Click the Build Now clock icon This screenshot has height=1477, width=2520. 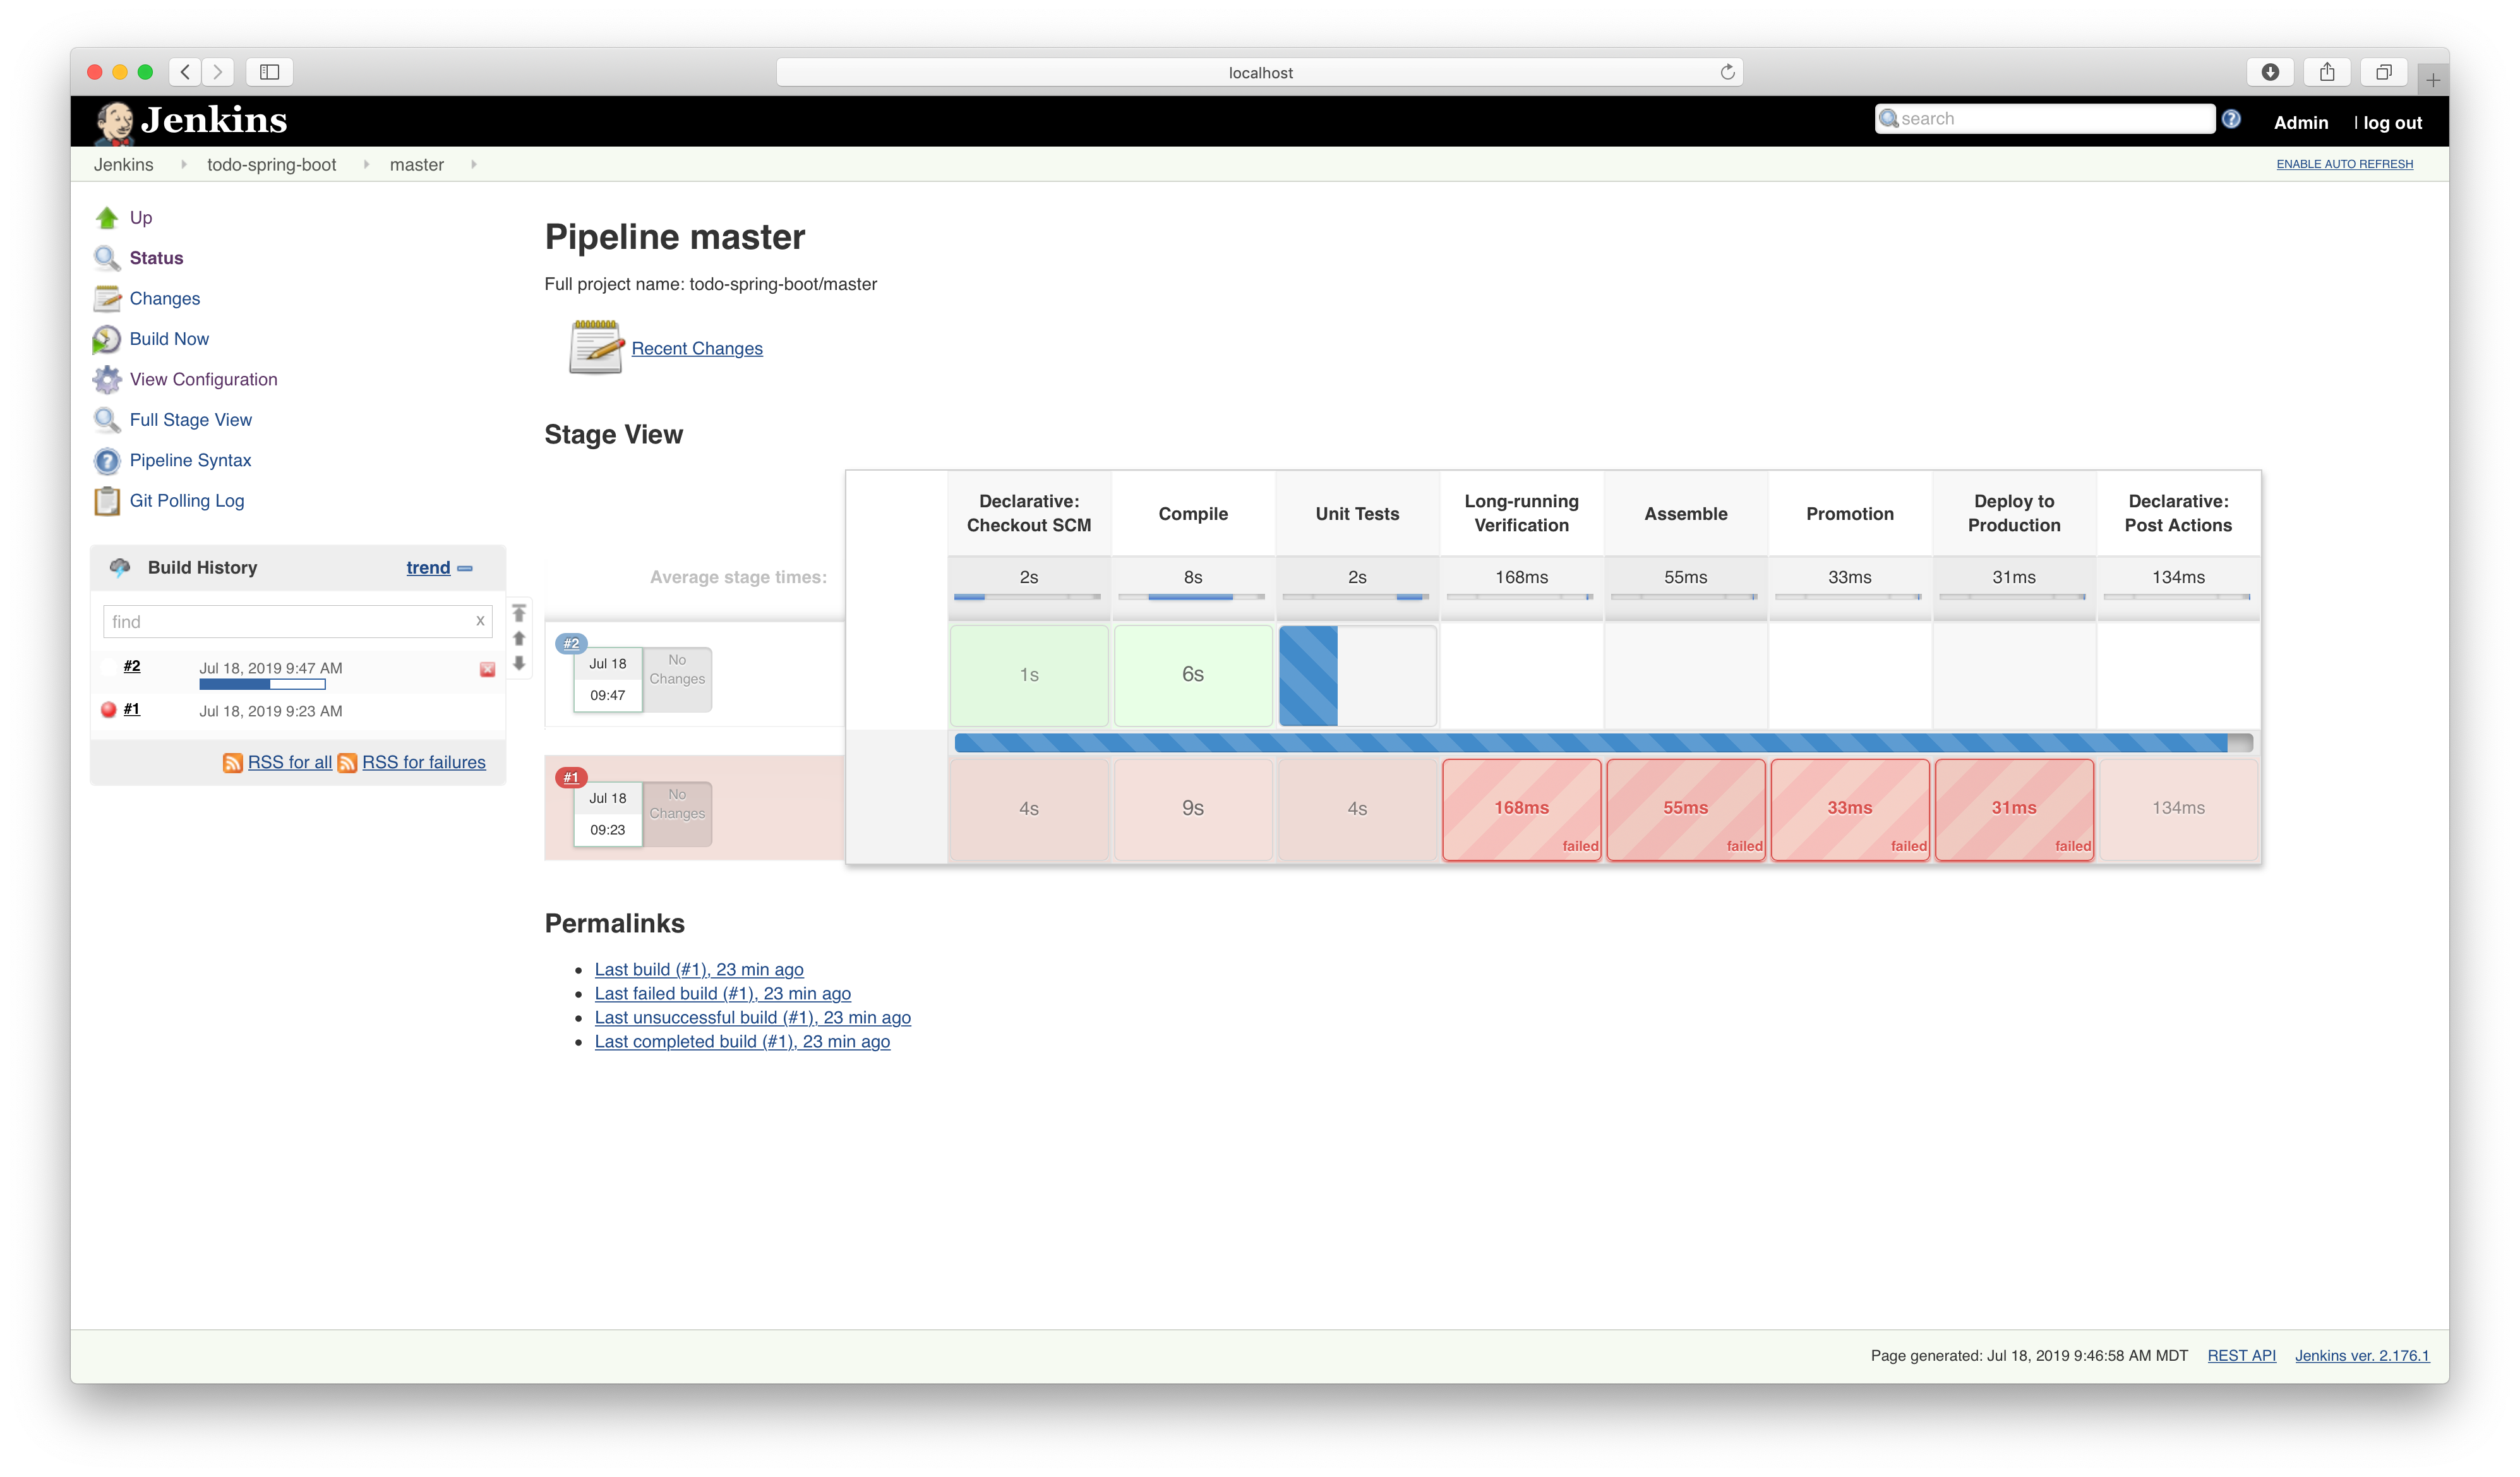(107, 340)
